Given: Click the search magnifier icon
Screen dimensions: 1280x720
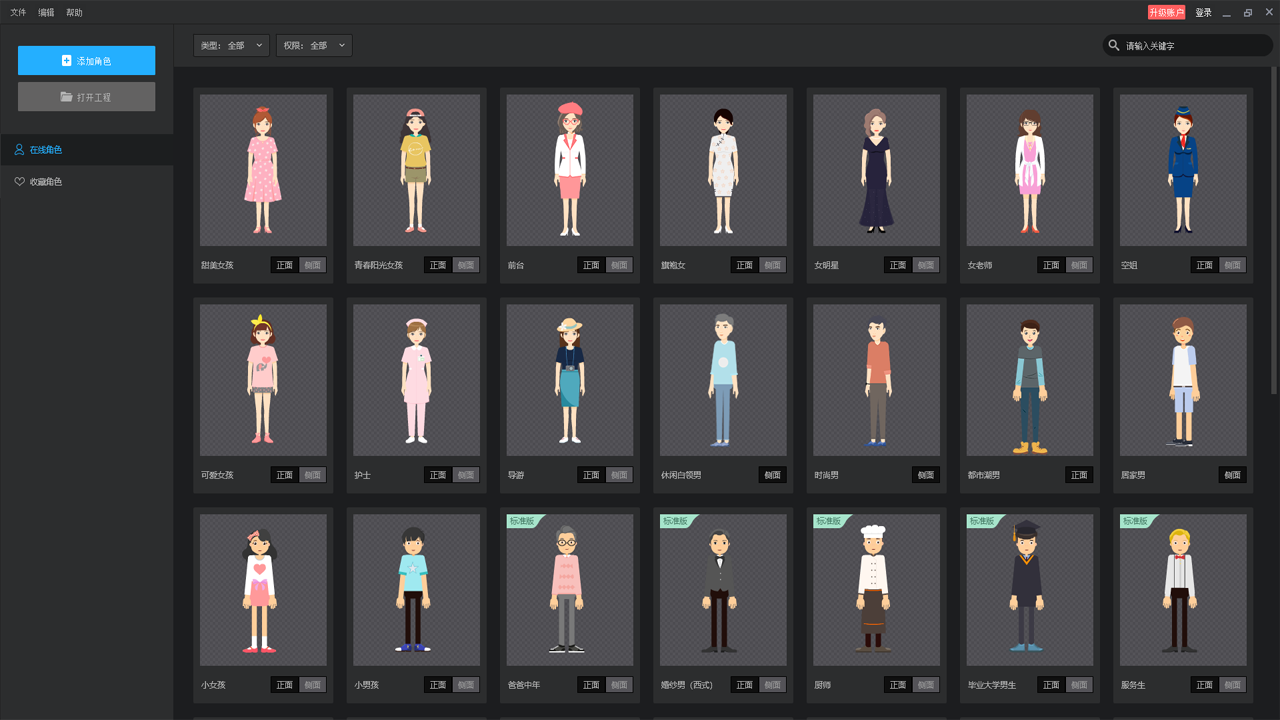Looking at the screenshot, I should tap(1114, 45).
